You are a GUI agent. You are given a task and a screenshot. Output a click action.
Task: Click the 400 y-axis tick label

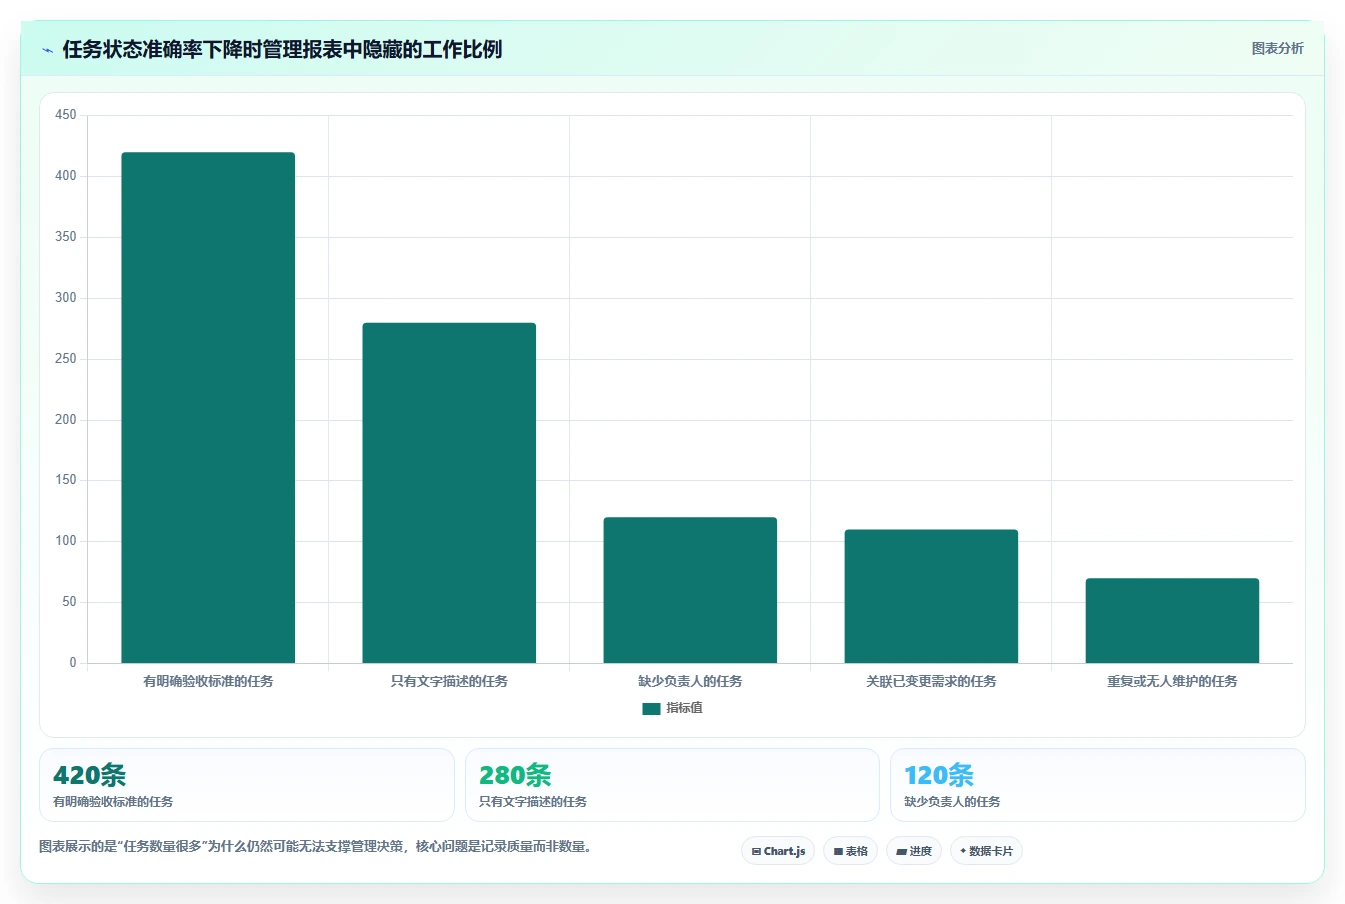66,176
